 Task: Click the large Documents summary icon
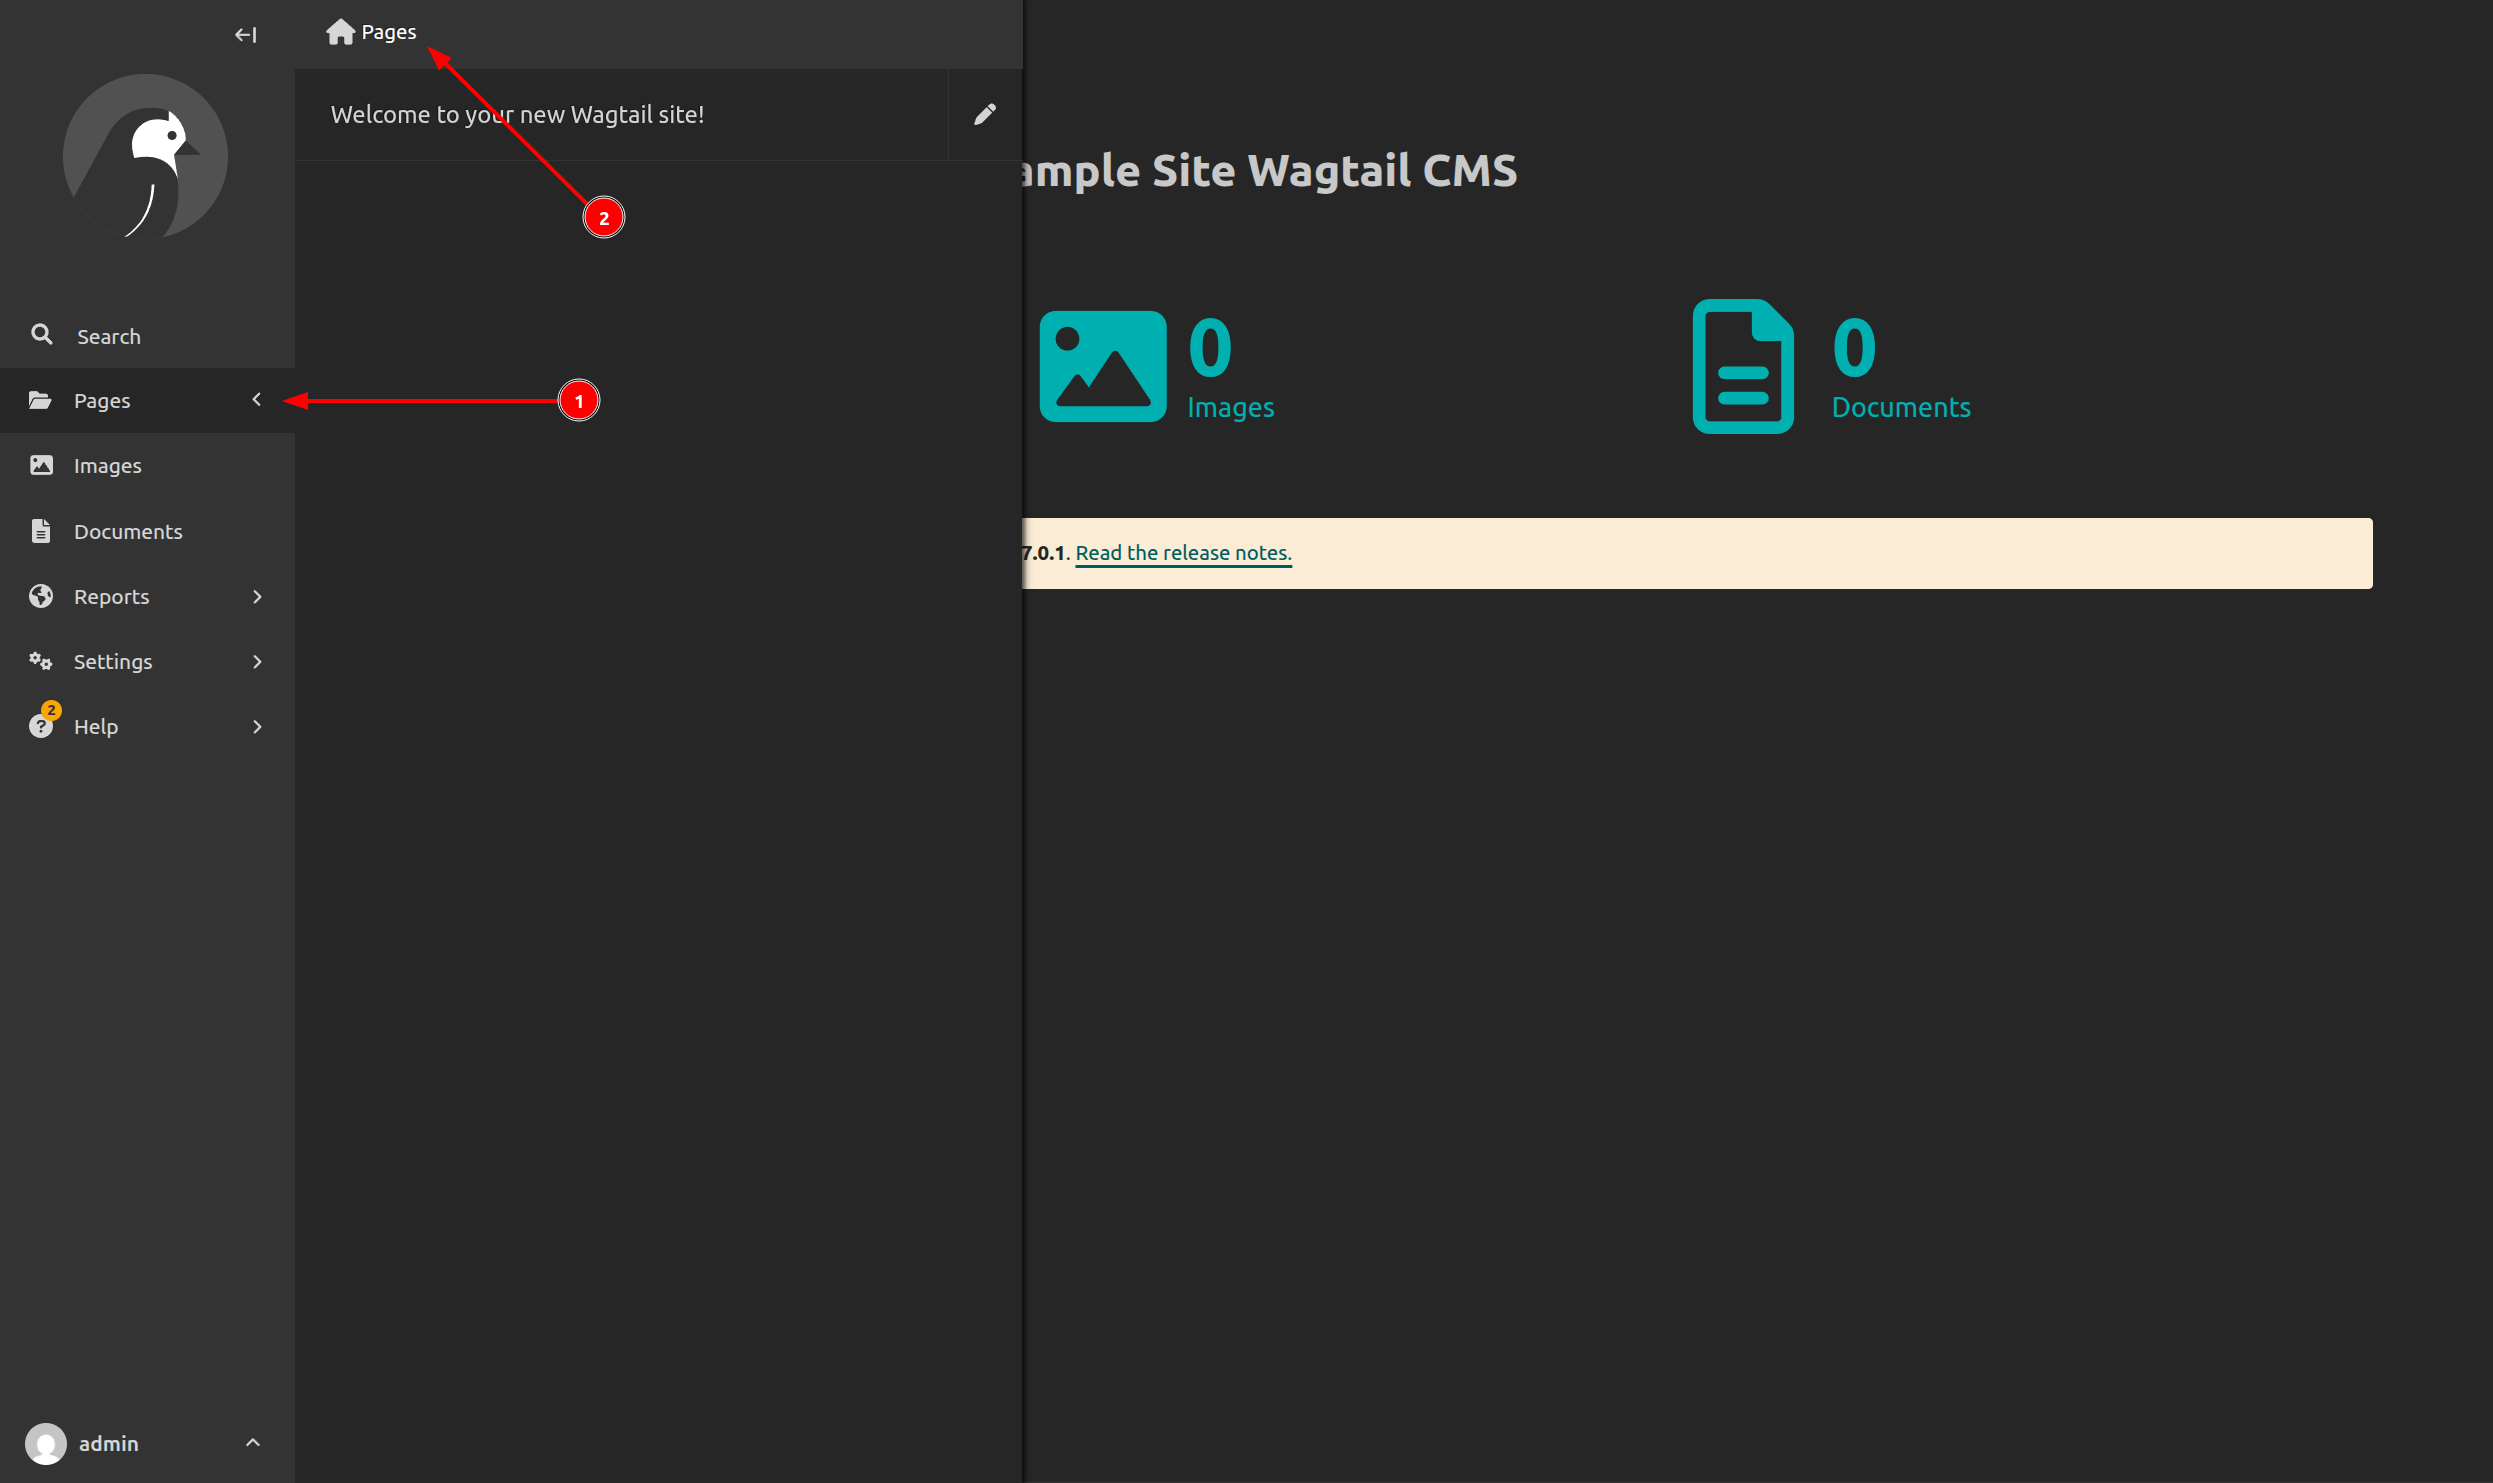pyautogui.click(x=1742, y=366)
